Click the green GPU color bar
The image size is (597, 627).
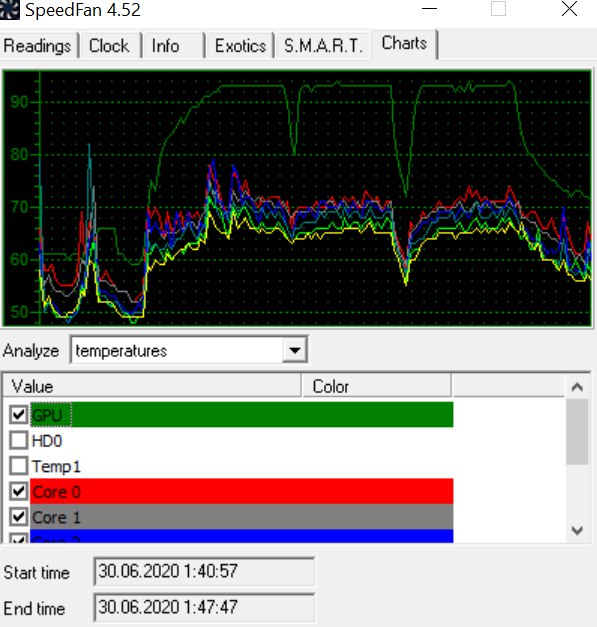242,415
